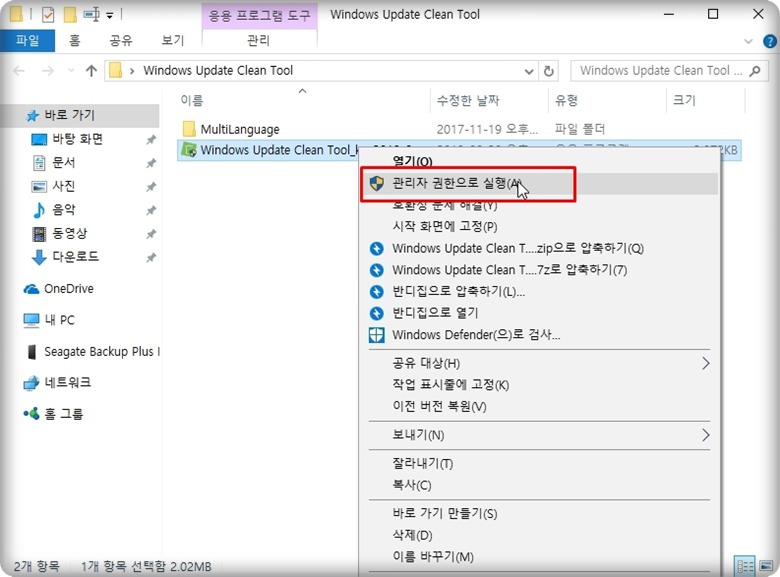Open 바탕 화면 in quick access
The height and width of the screenshot is (577, 780).
pyautogui.click(x=77, y=139)
